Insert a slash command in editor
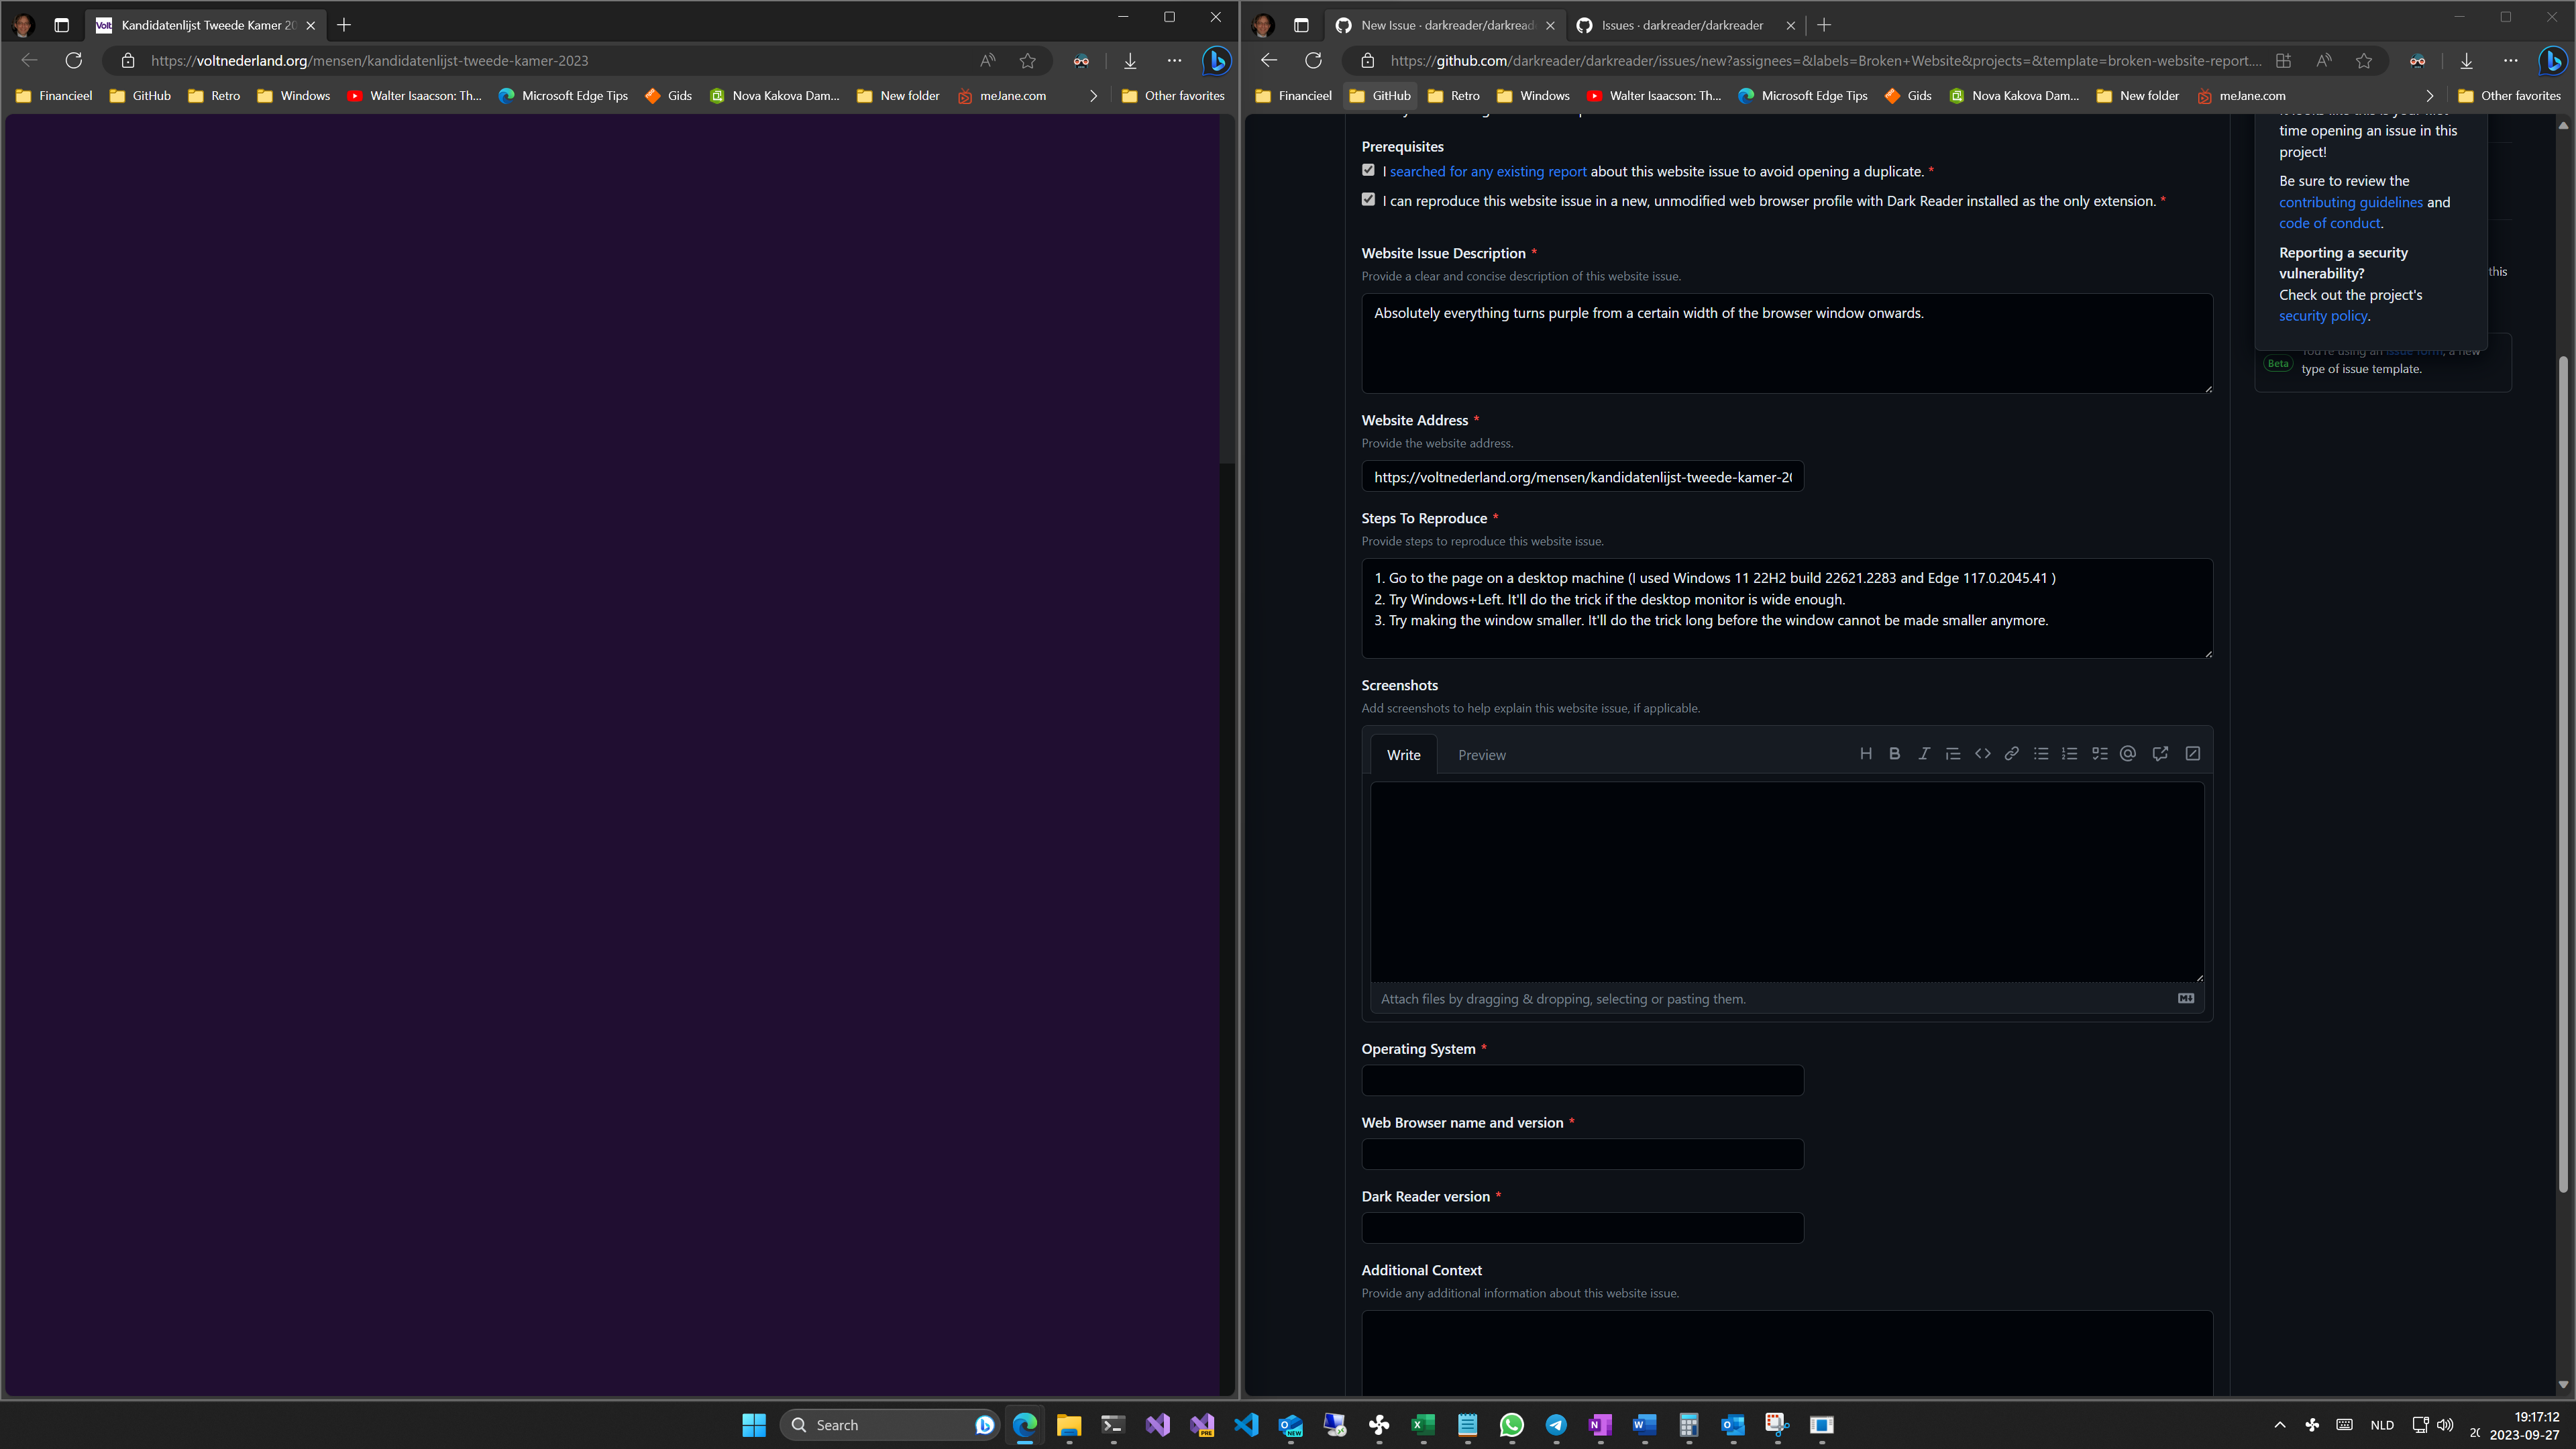The width and height of the screenshot is (2576, 1449). [2192, 754]
